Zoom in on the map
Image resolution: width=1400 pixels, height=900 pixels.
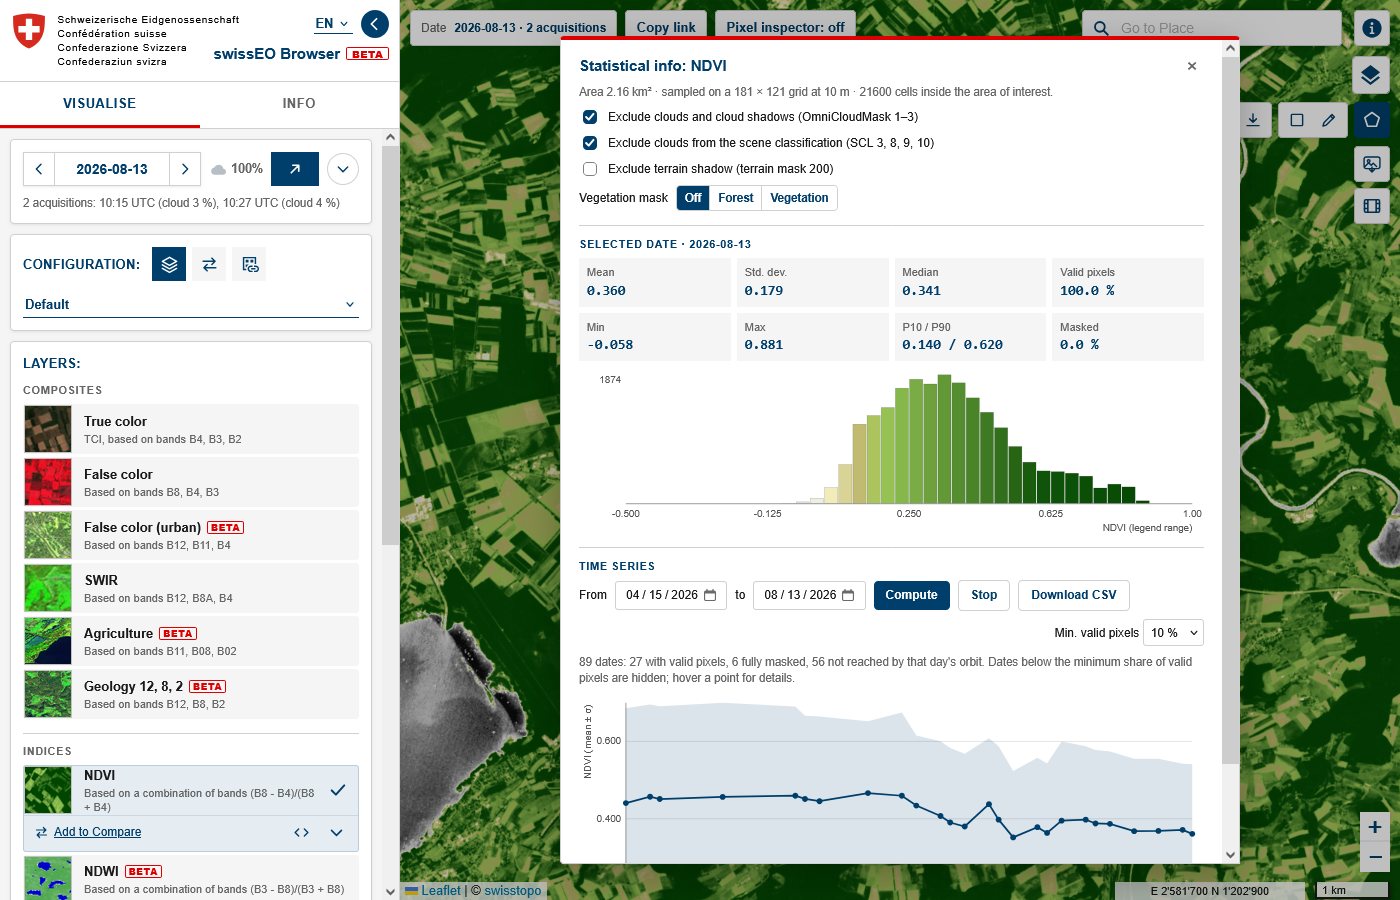1375,827
